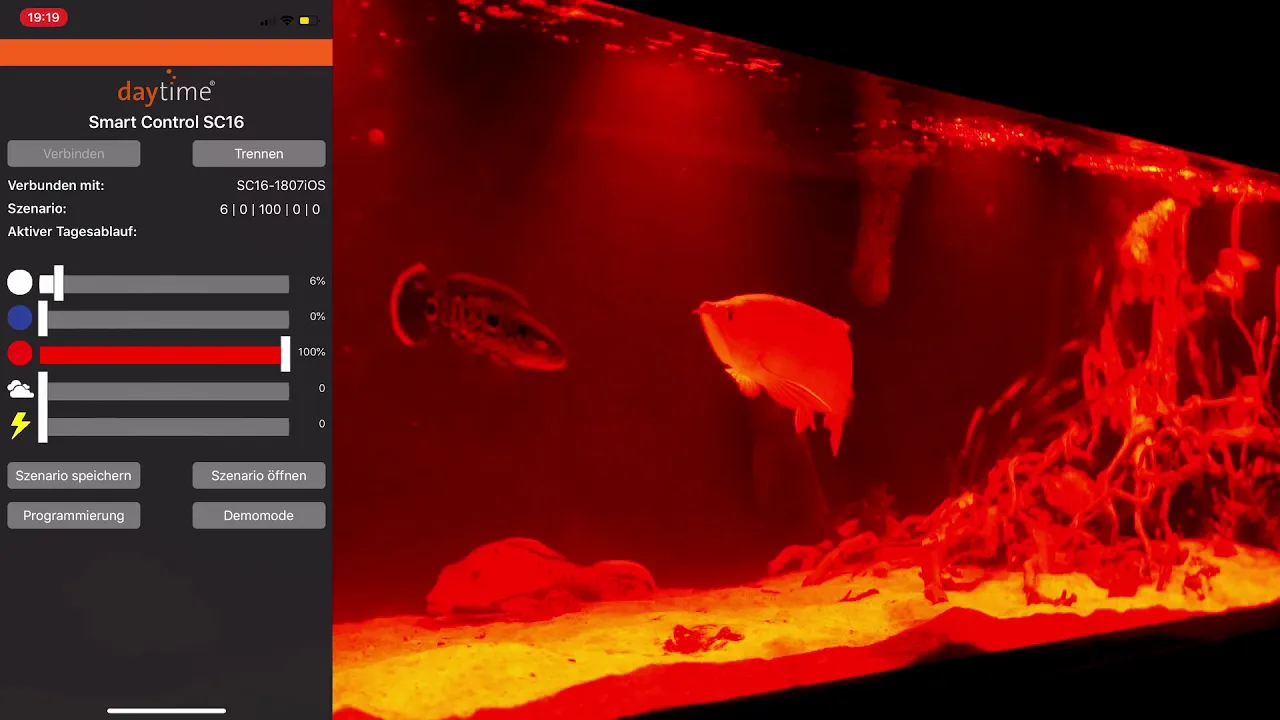Click the lightning intensity slider track

click(x=164, y=427)
